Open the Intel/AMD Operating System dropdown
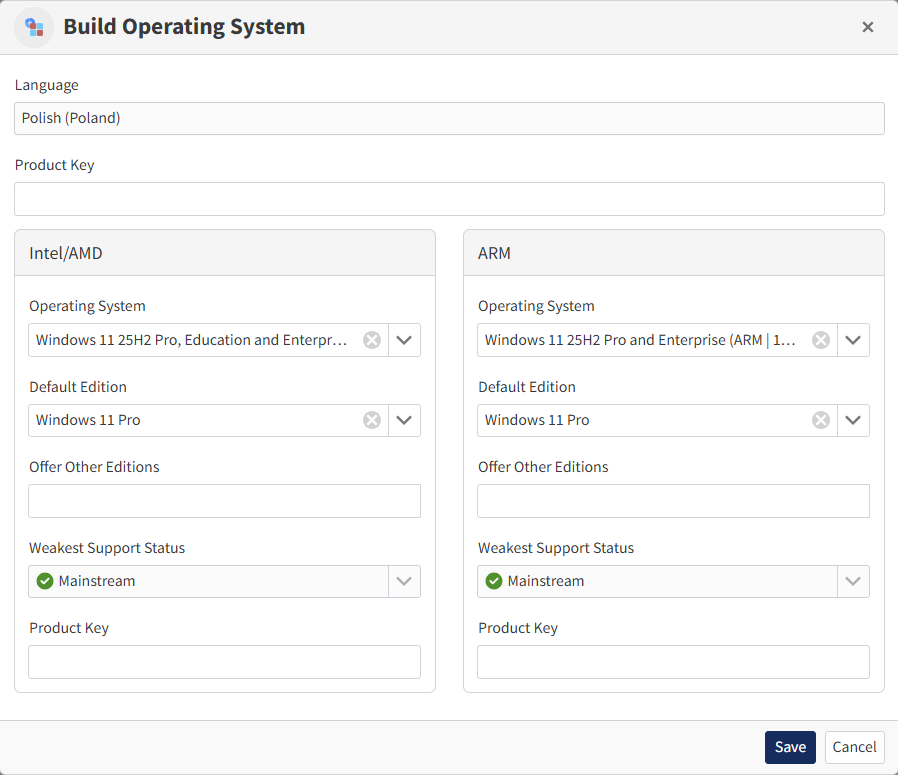The width and height of the screenshot is (898, 775). [x=404, y=339]
